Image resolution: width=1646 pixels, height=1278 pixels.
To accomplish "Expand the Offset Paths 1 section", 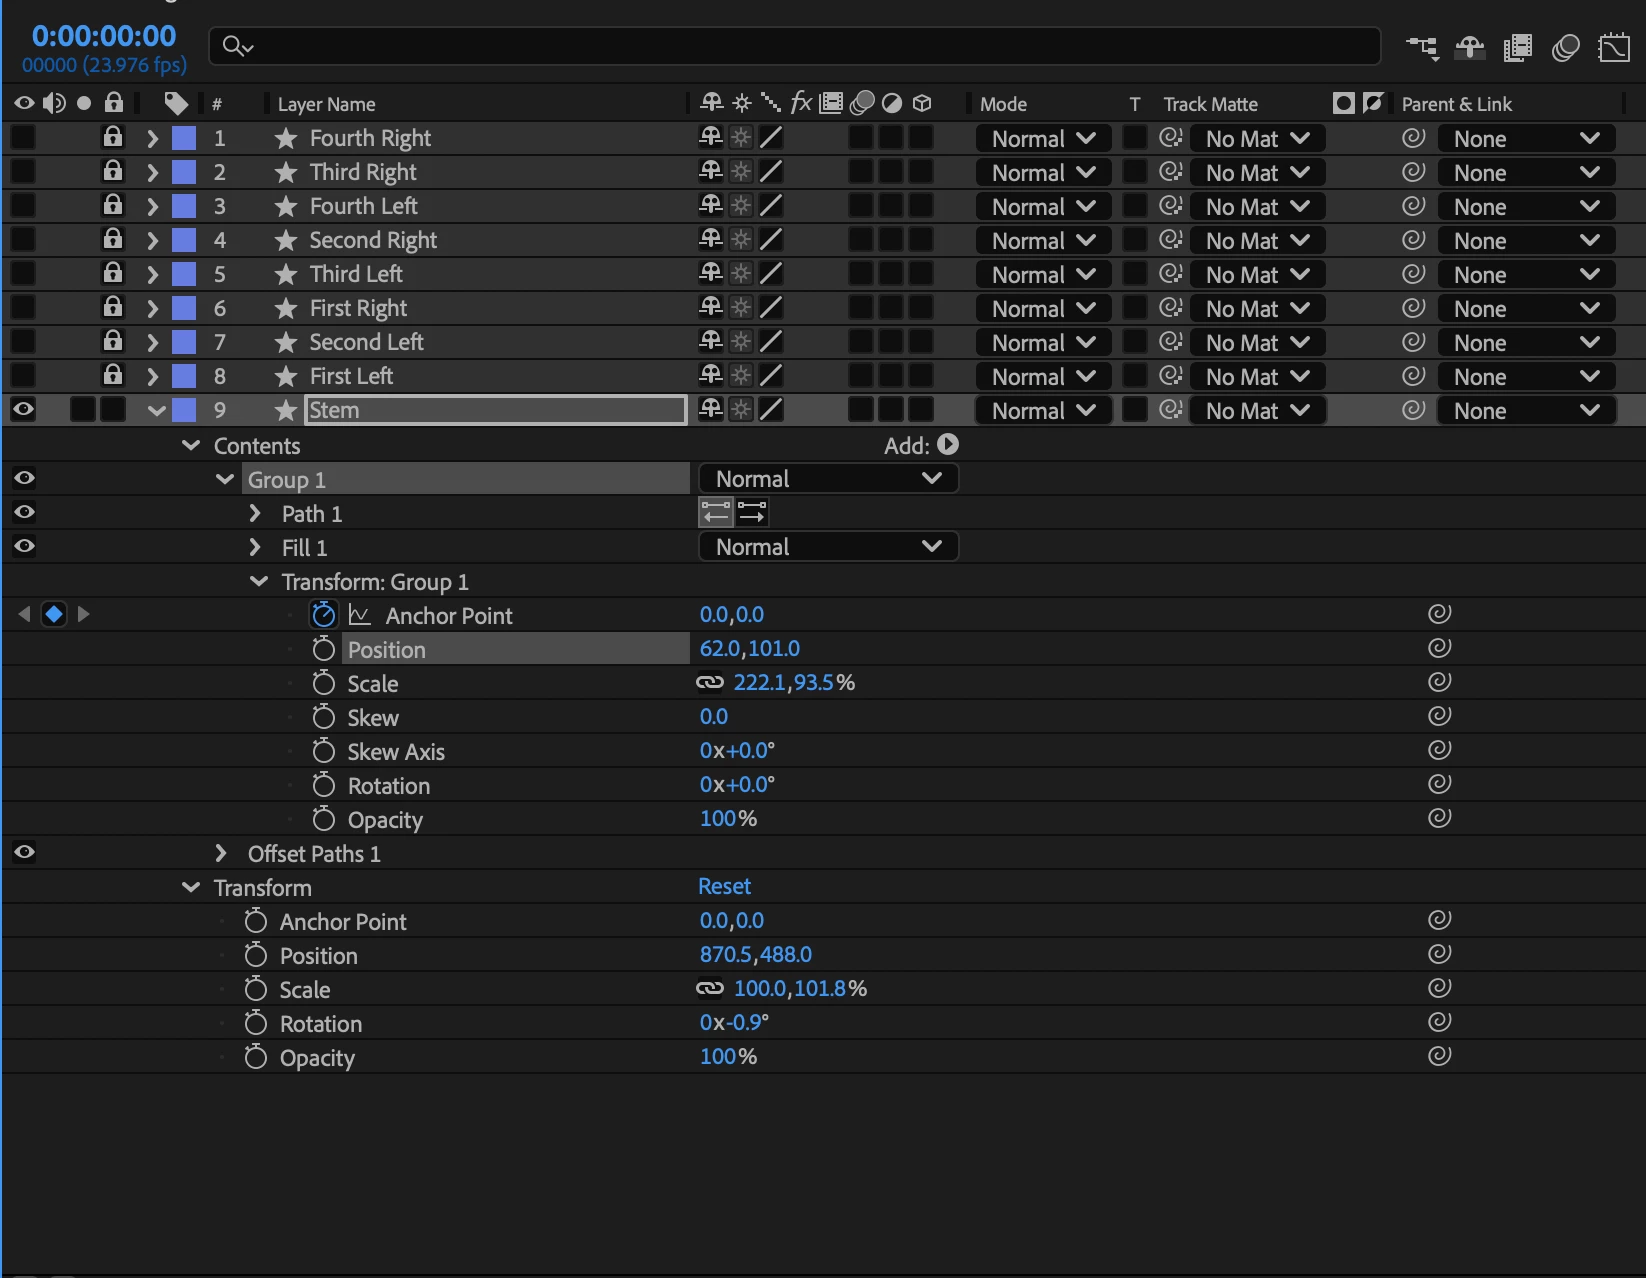I will tap(221, 853).
